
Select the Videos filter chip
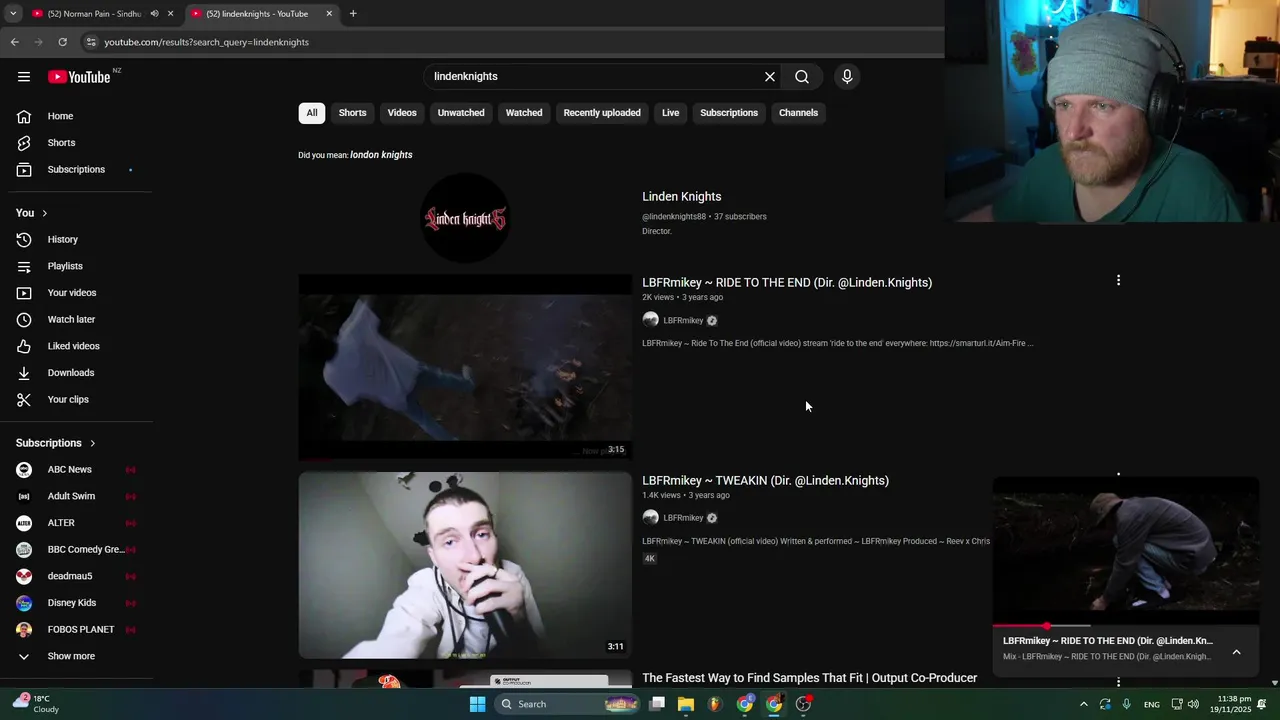tap(402, 113)
